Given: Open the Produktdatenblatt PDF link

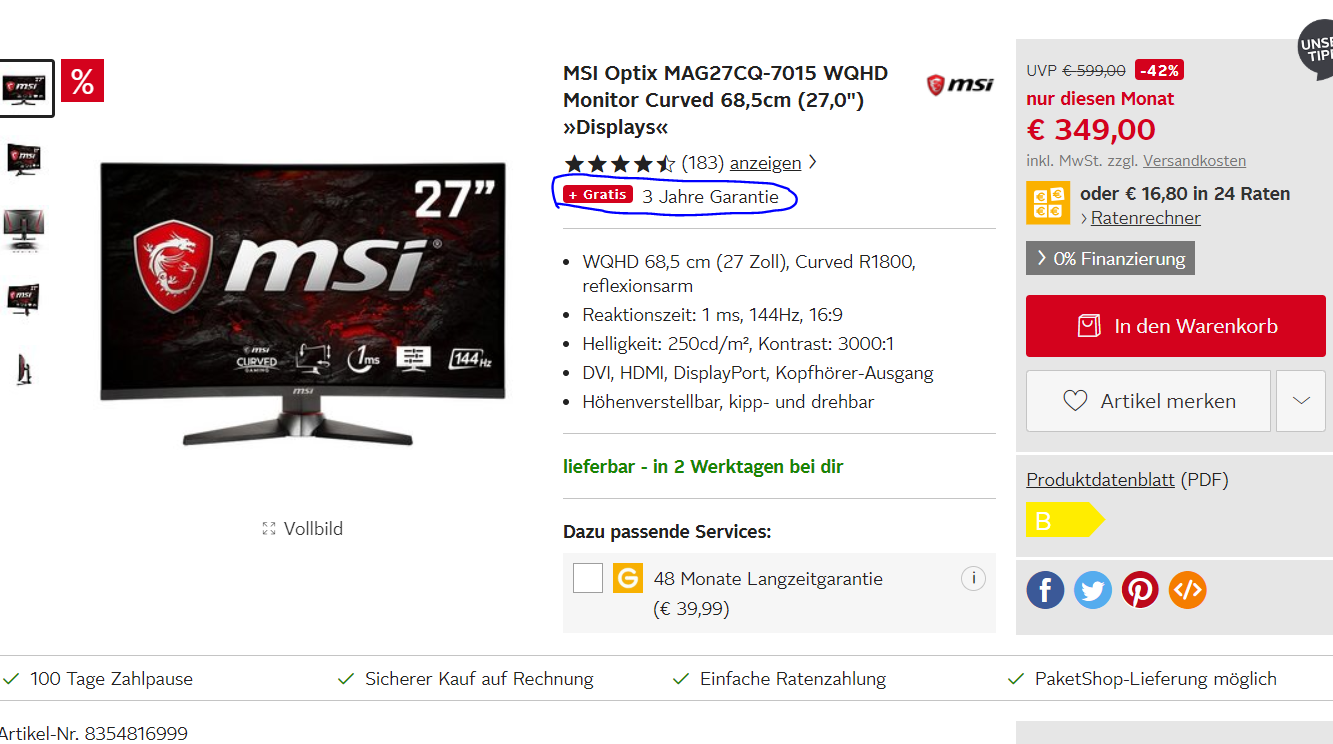Looking at the screenshot, I should point(1100,480).
